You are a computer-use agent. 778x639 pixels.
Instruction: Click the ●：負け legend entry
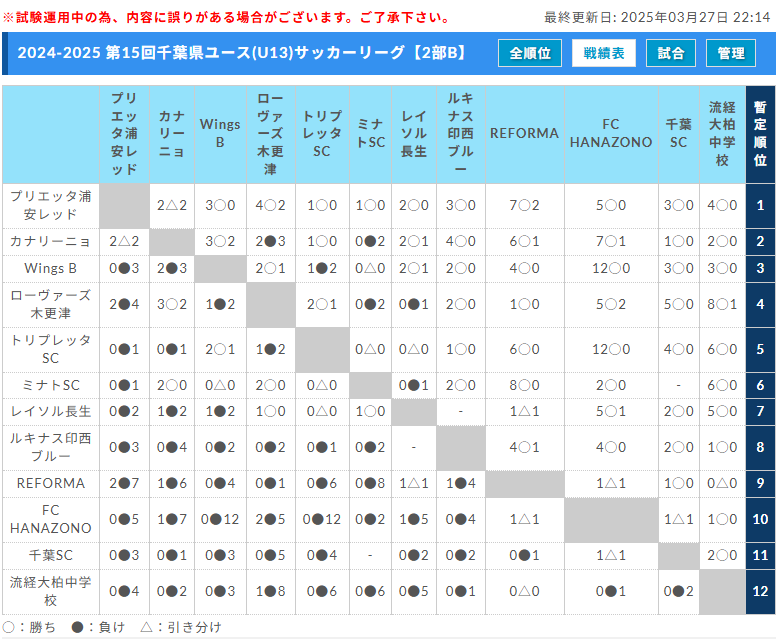98,628
